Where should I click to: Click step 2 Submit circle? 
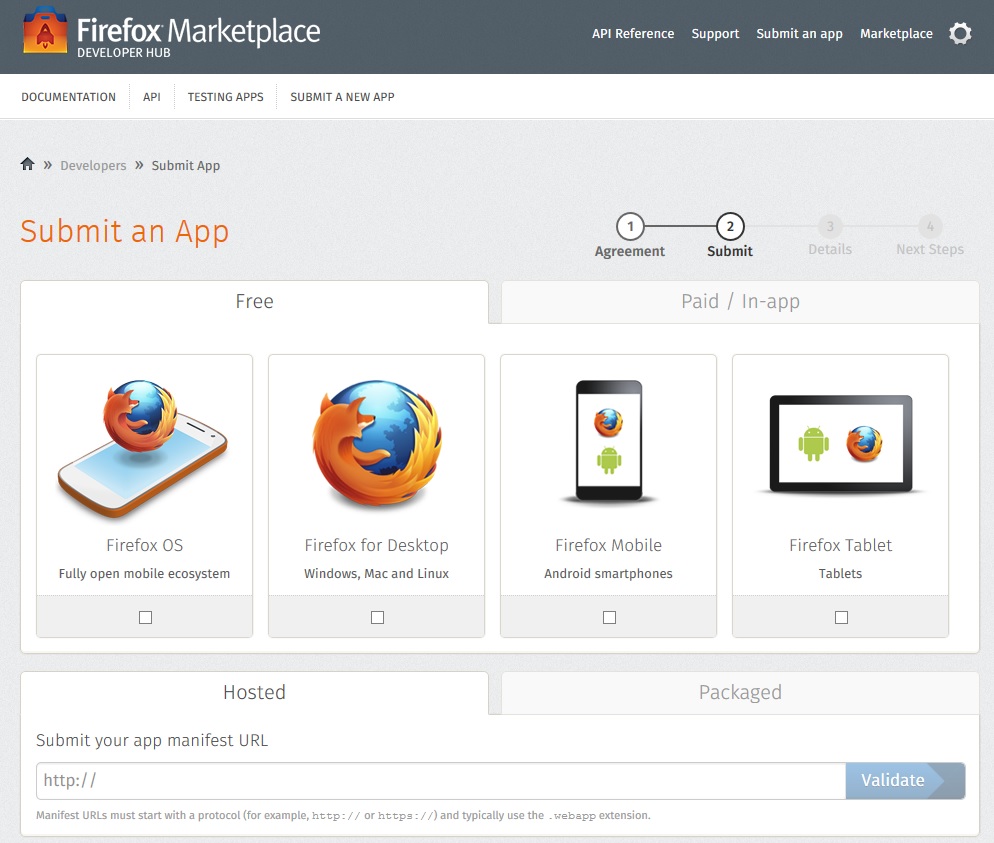730,226
